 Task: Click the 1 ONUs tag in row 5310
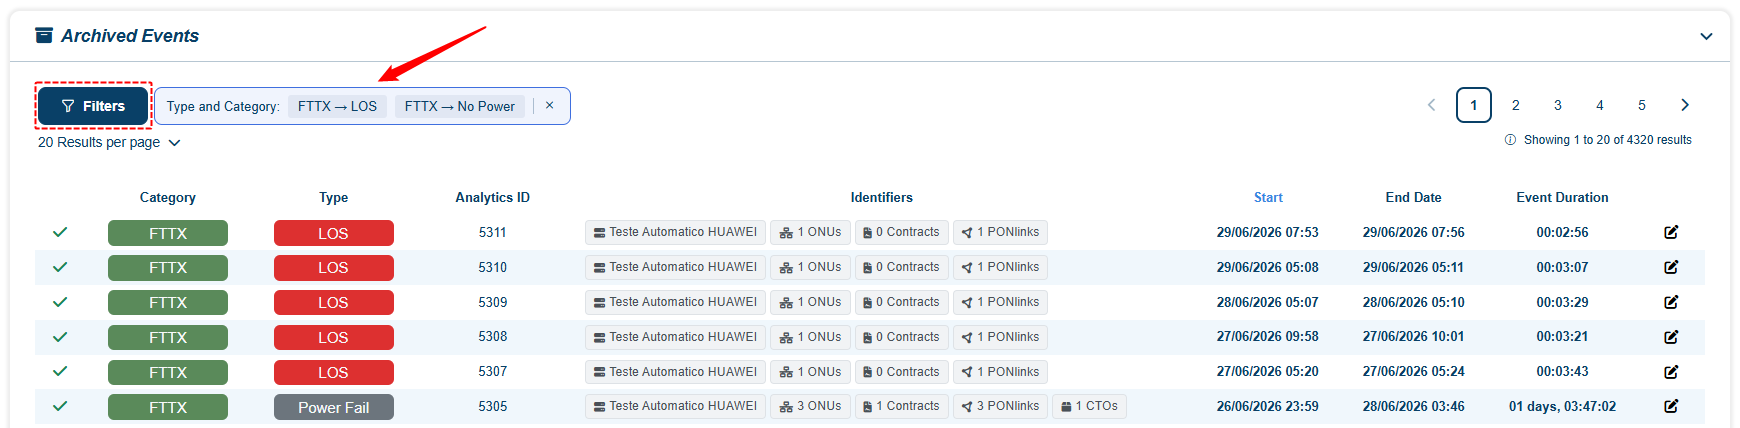point(810,267)
